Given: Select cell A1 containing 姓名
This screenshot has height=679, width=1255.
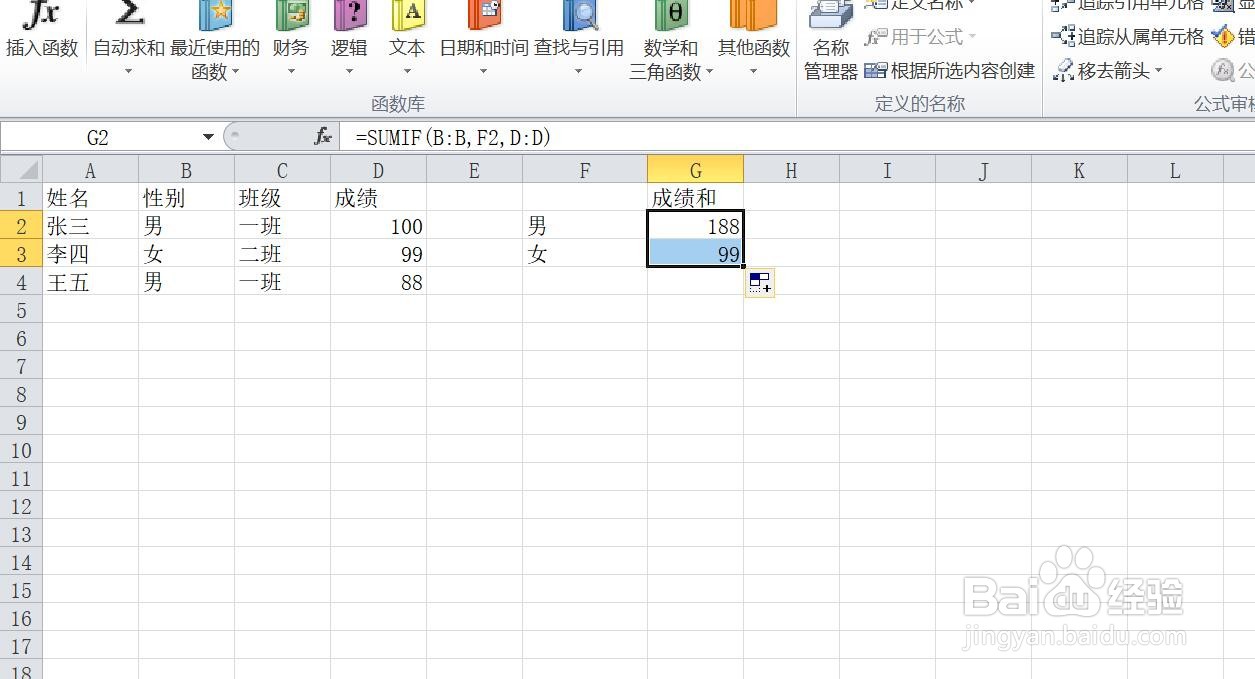Looking at the screenshot, I should point(90,198).
